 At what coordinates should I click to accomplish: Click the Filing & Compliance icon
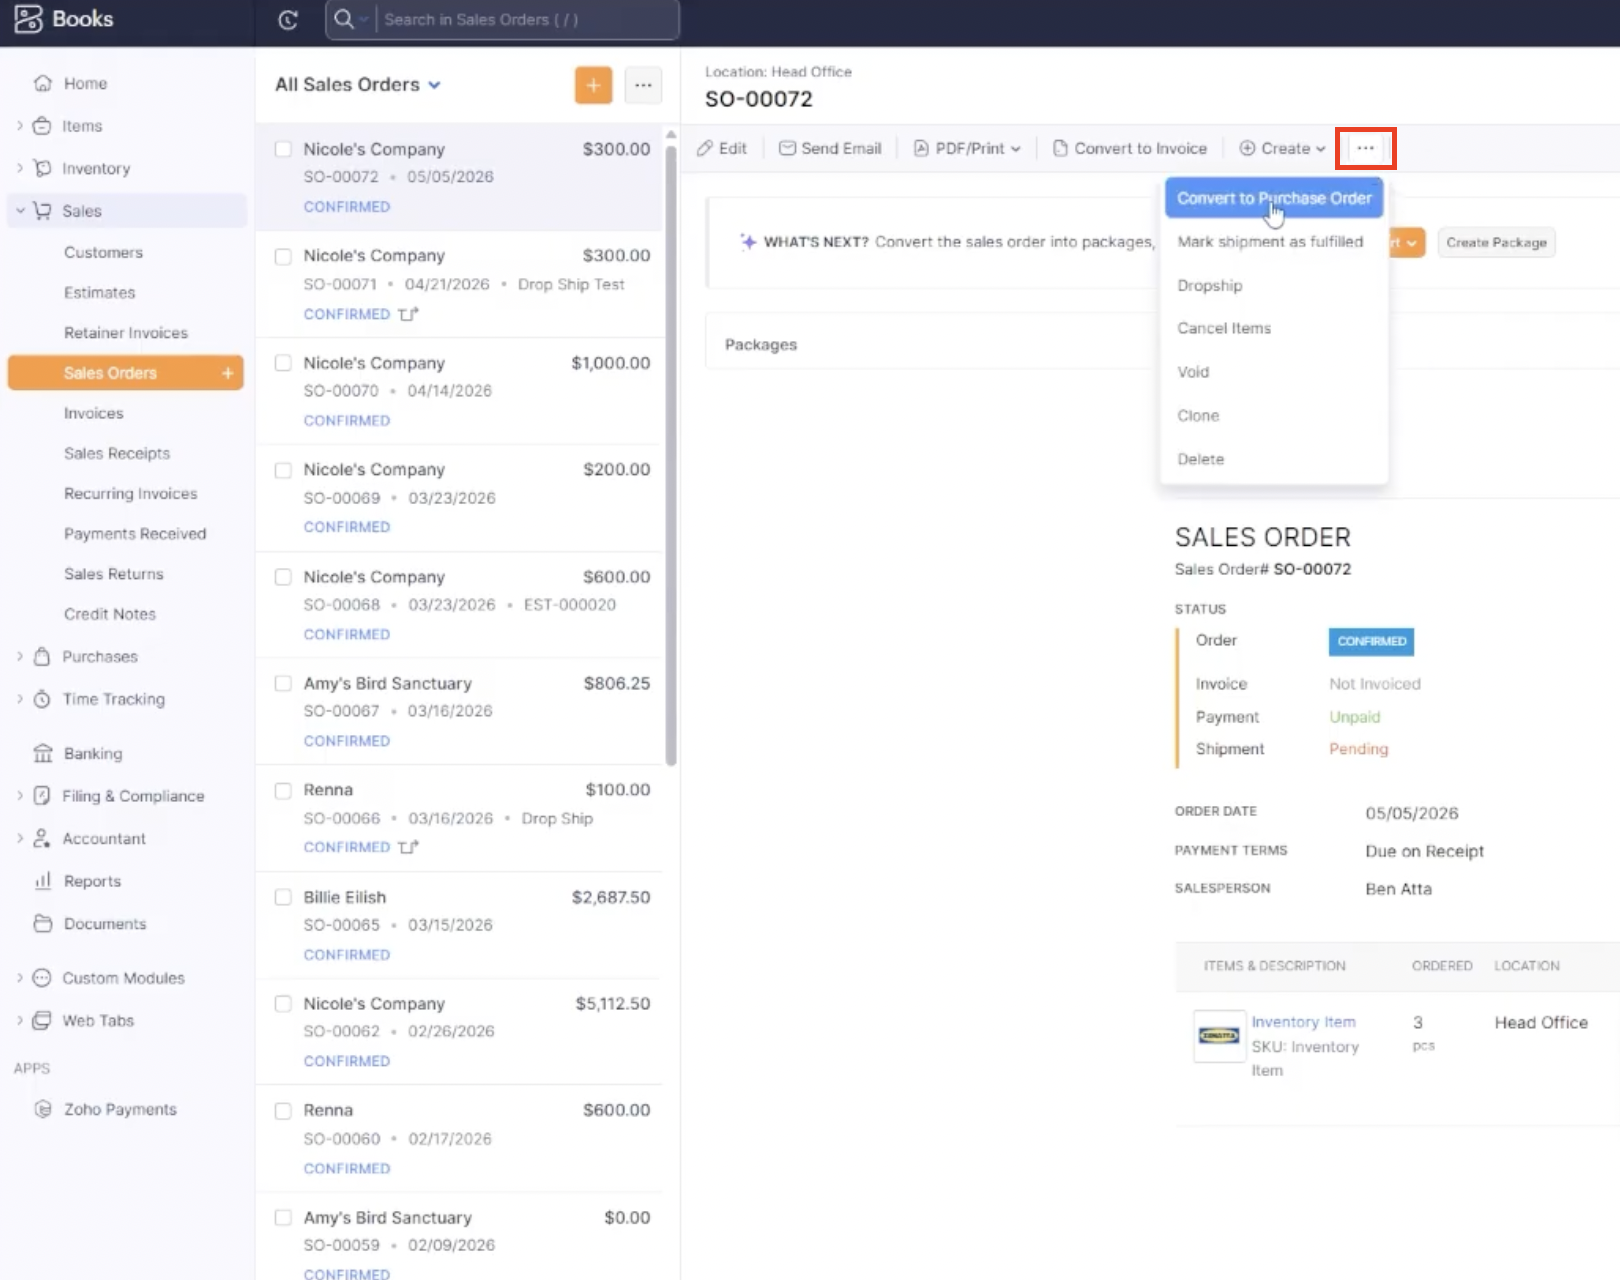42,796
